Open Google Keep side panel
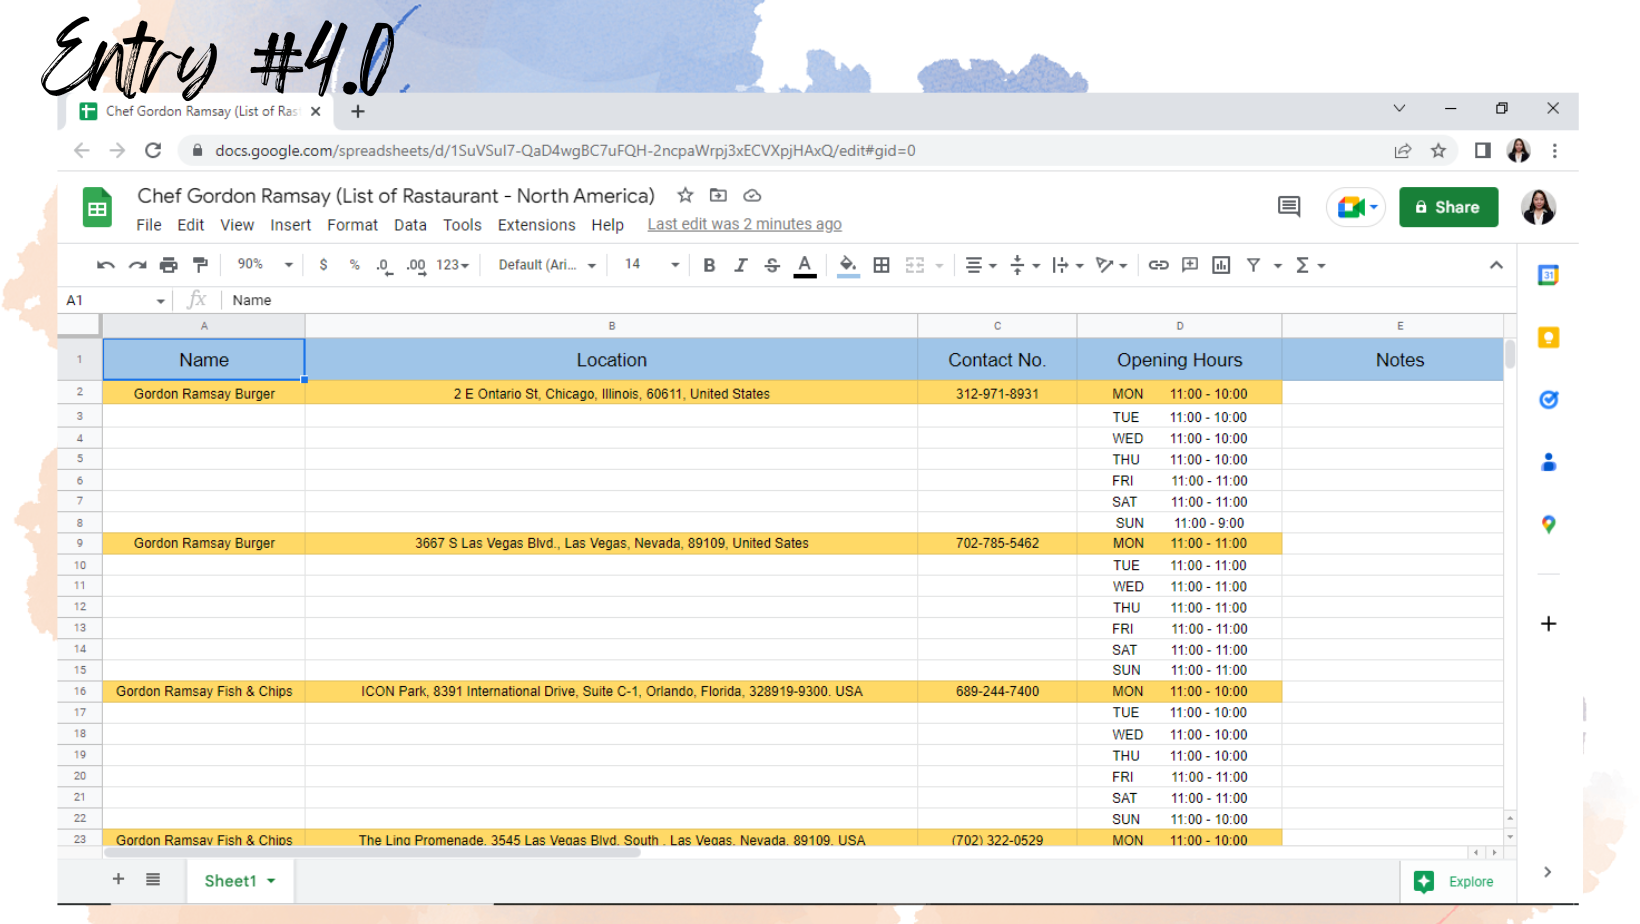Viewport: 1640px width, 924px height. pyautogui.click(x=1548, y=338)
